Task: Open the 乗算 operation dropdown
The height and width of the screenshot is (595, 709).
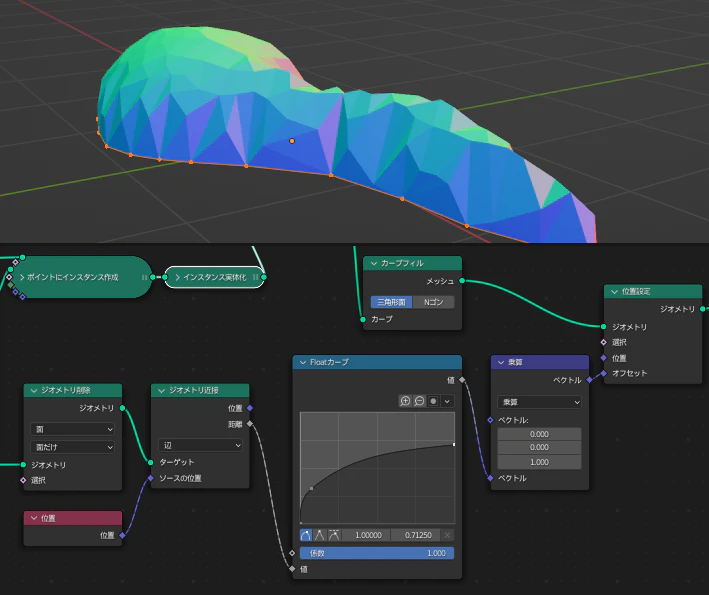Action: [539, 402]
